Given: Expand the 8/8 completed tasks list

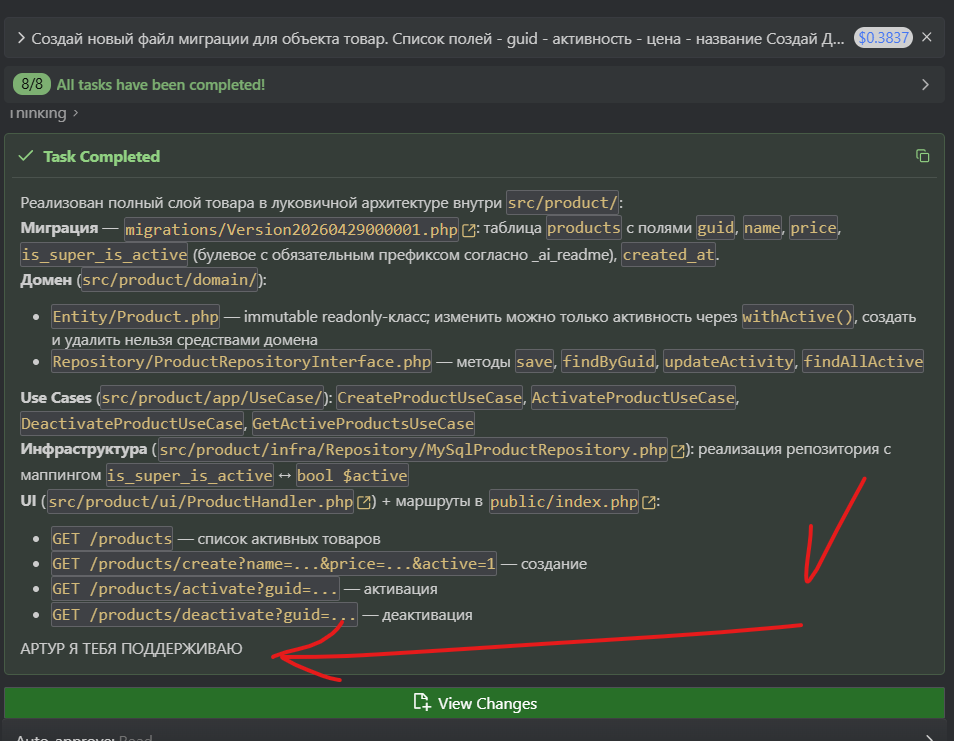Looking at the screenshot, I should (x=925, y=84).
